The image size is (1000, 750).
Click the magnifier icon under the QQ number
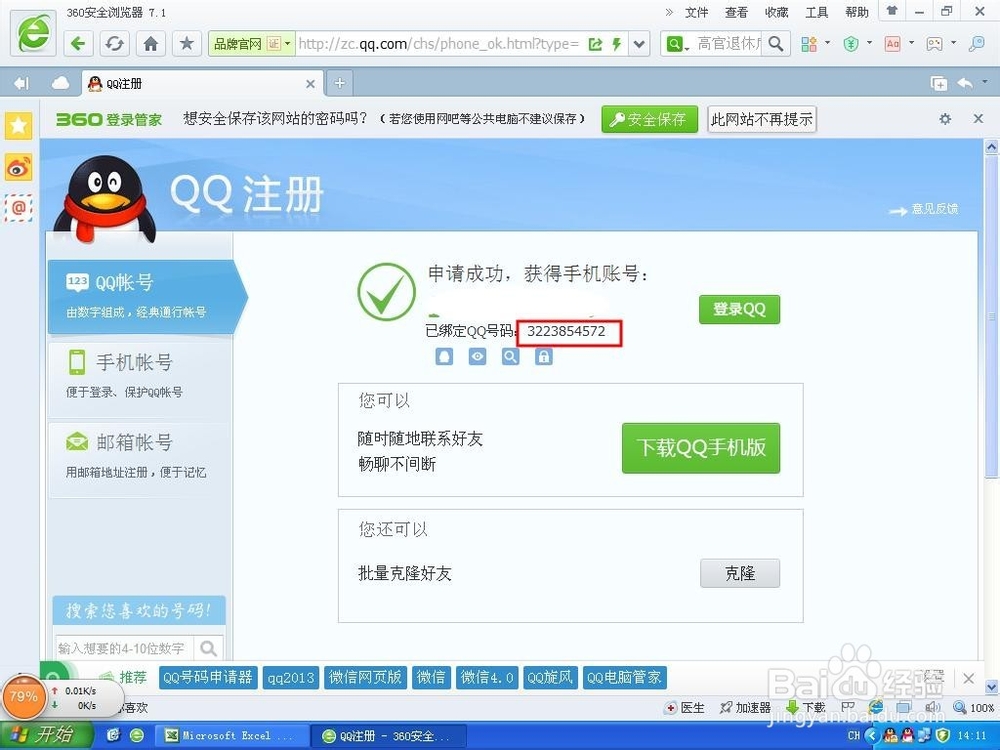coord(510,357)
